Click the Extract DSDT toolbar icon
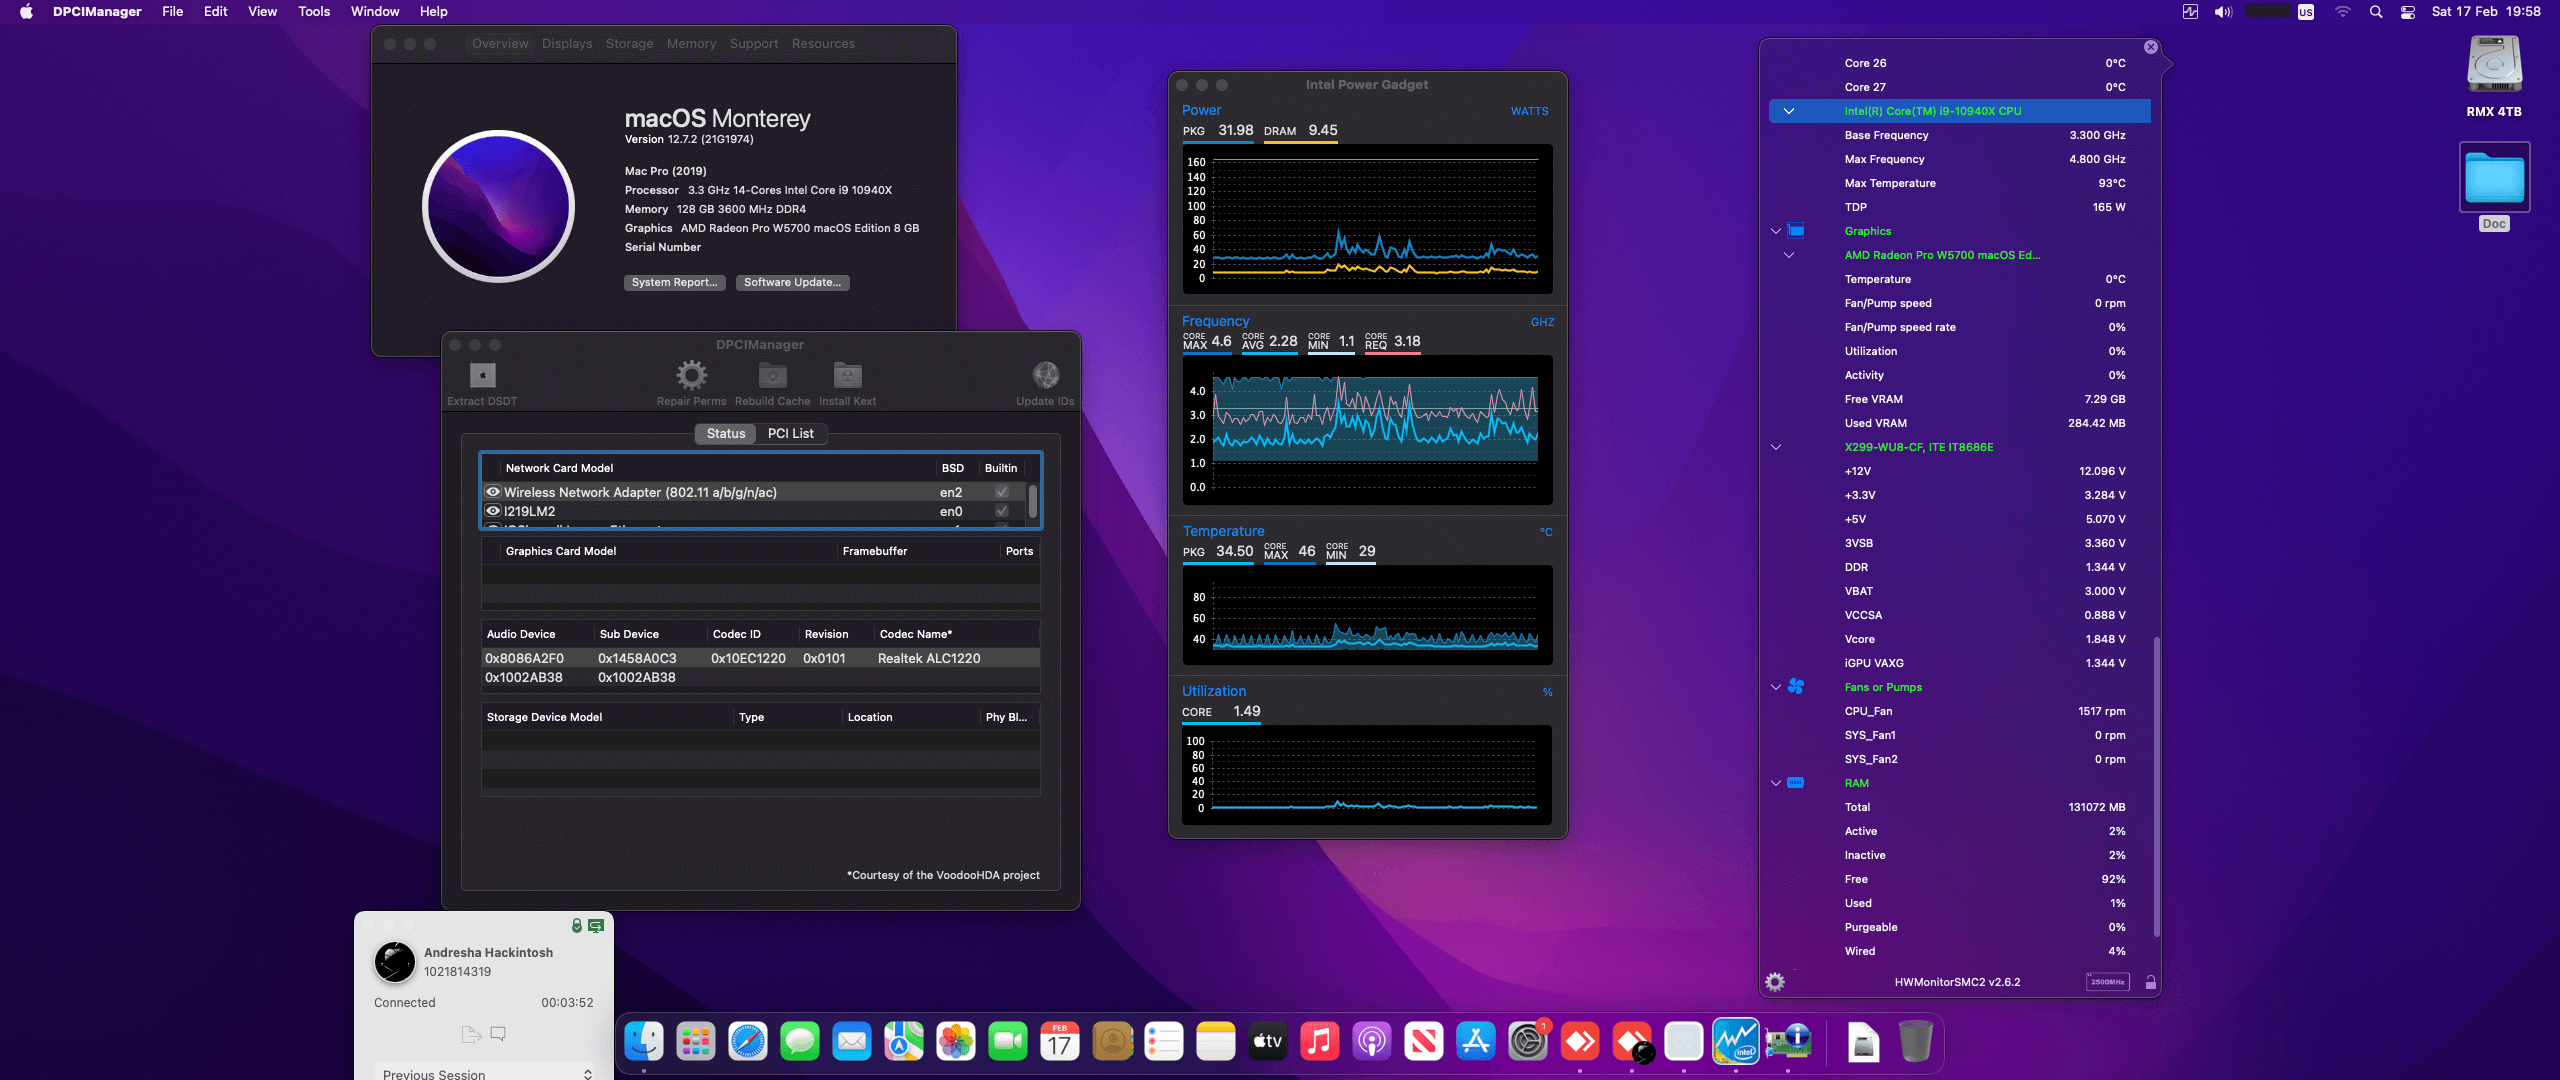This screenshot has height=1080, width=2560. [x=482, y=376]
